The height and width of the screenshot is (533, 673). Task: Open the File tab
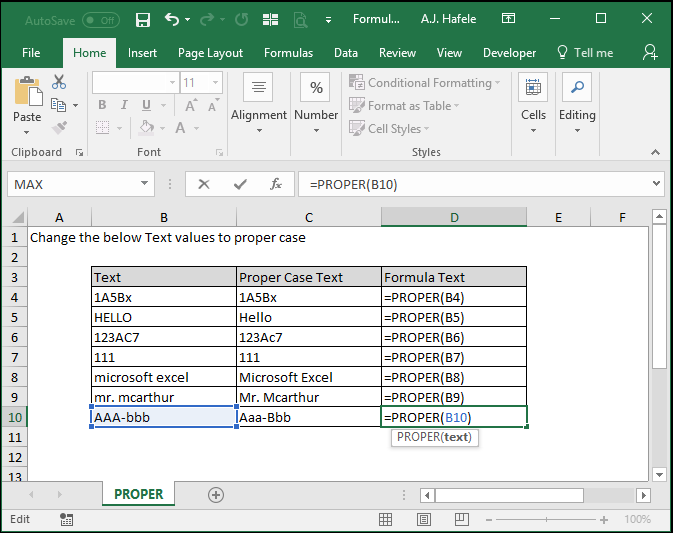point(31,53)
